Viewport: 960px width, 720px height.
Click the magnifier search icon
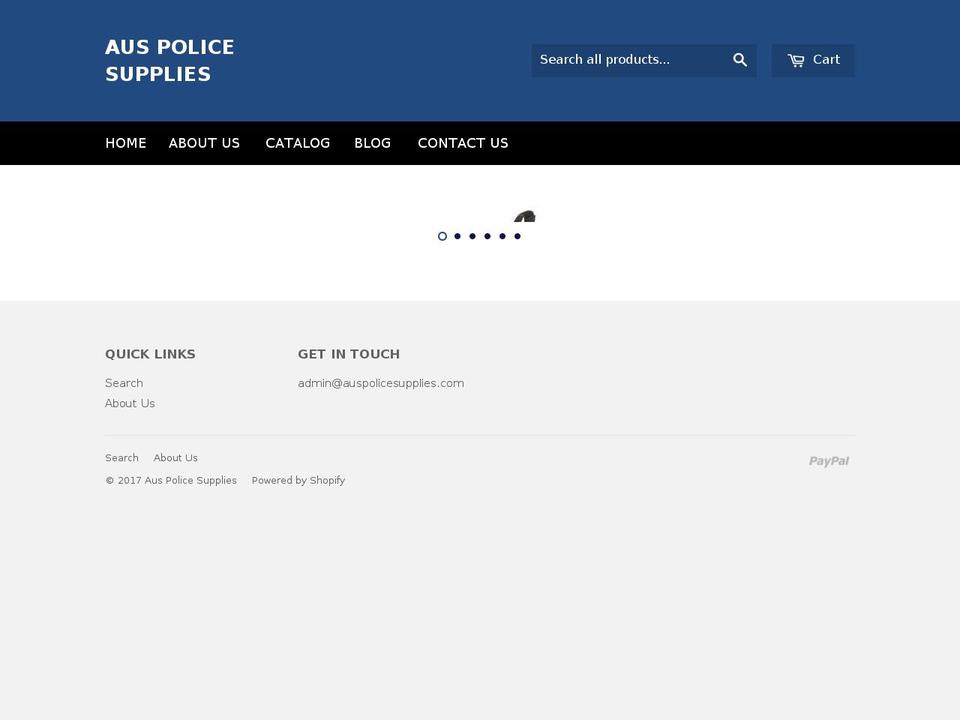click(740, 60)
